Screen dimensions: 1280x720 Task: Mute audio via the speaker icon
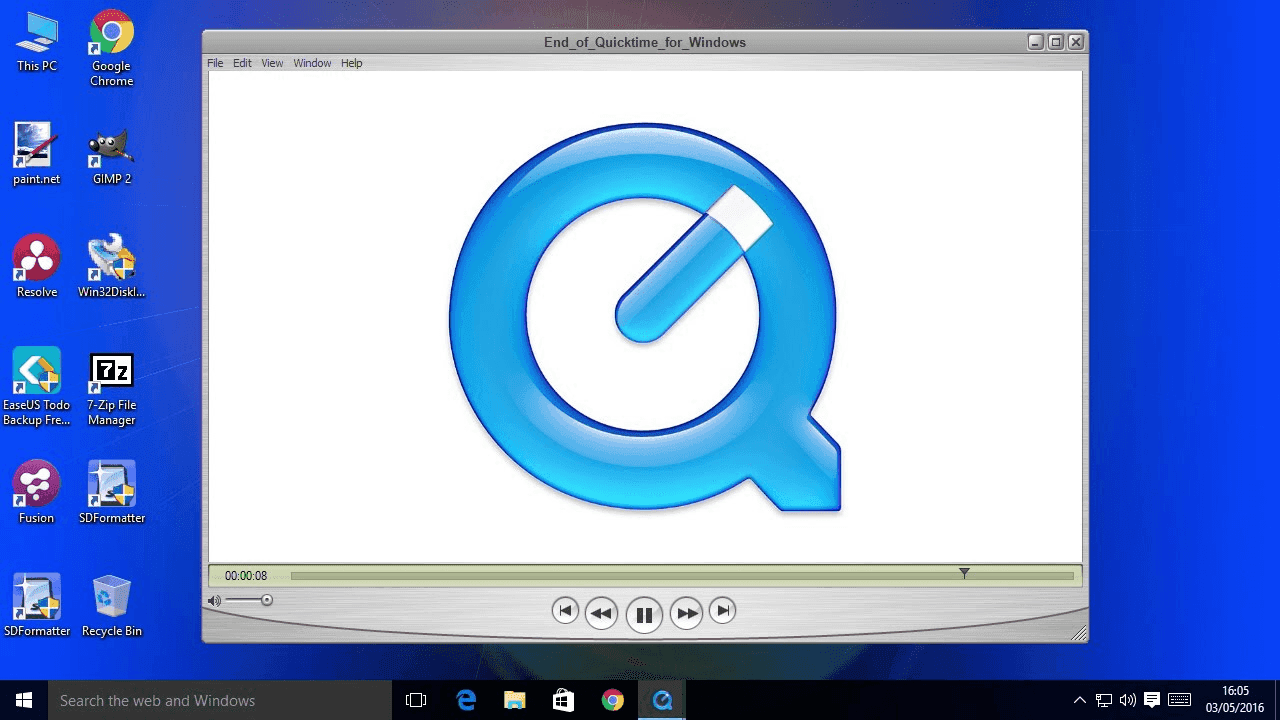coord(214,599)
